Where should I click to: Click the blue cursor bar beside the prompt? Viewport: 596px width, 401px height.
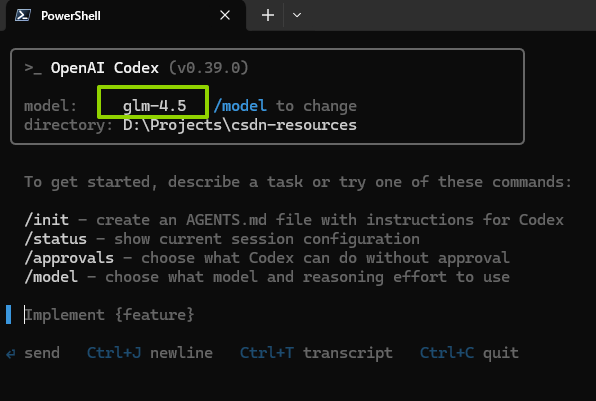[8, 315]
